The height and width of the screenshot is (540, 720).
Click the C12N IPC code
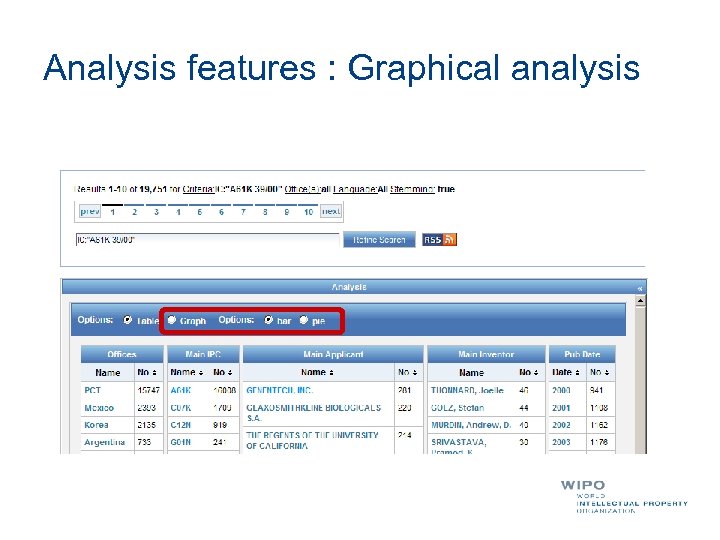(x=180, y=425)
